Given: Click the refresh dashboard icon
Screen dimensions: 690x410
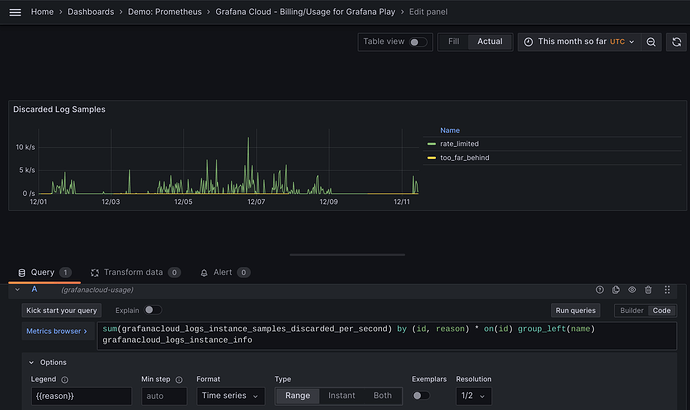Looking at the screenshot, I should coord(677,42).
